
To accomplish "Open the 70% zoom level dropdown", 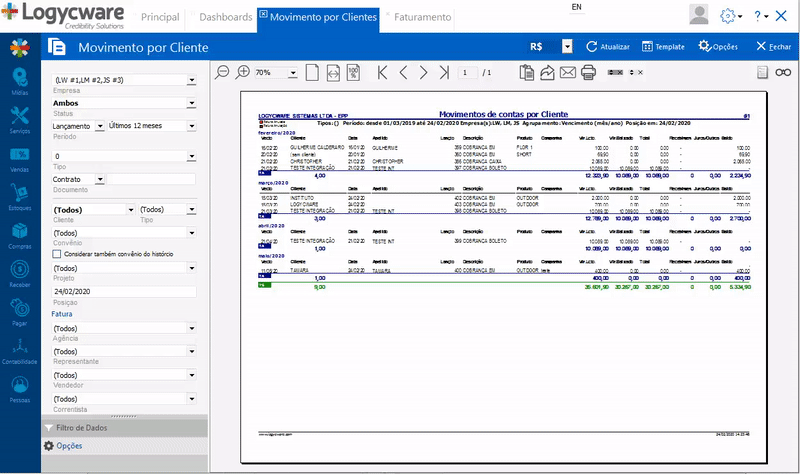I will coord(293,73).
